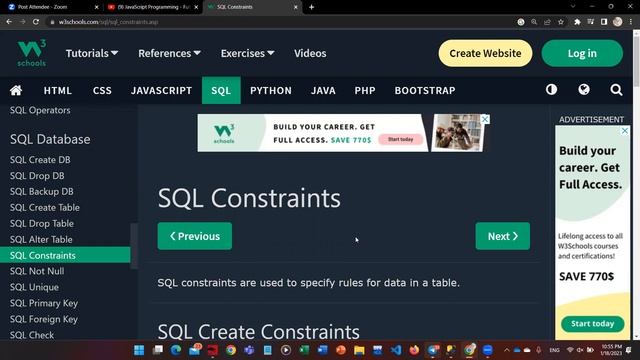The image size is (640, 360).
Task: Click Start today in banner ad
Action: pos(400,139)
